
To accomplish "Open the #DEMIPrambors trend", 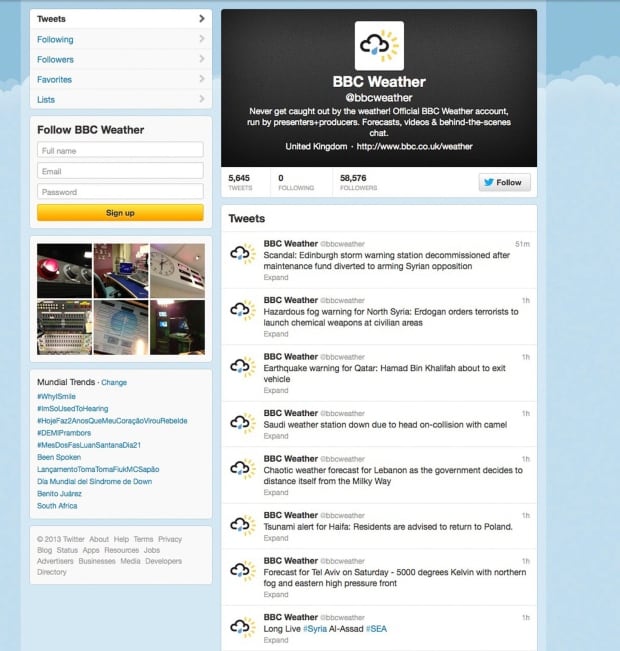I will 64,433.
